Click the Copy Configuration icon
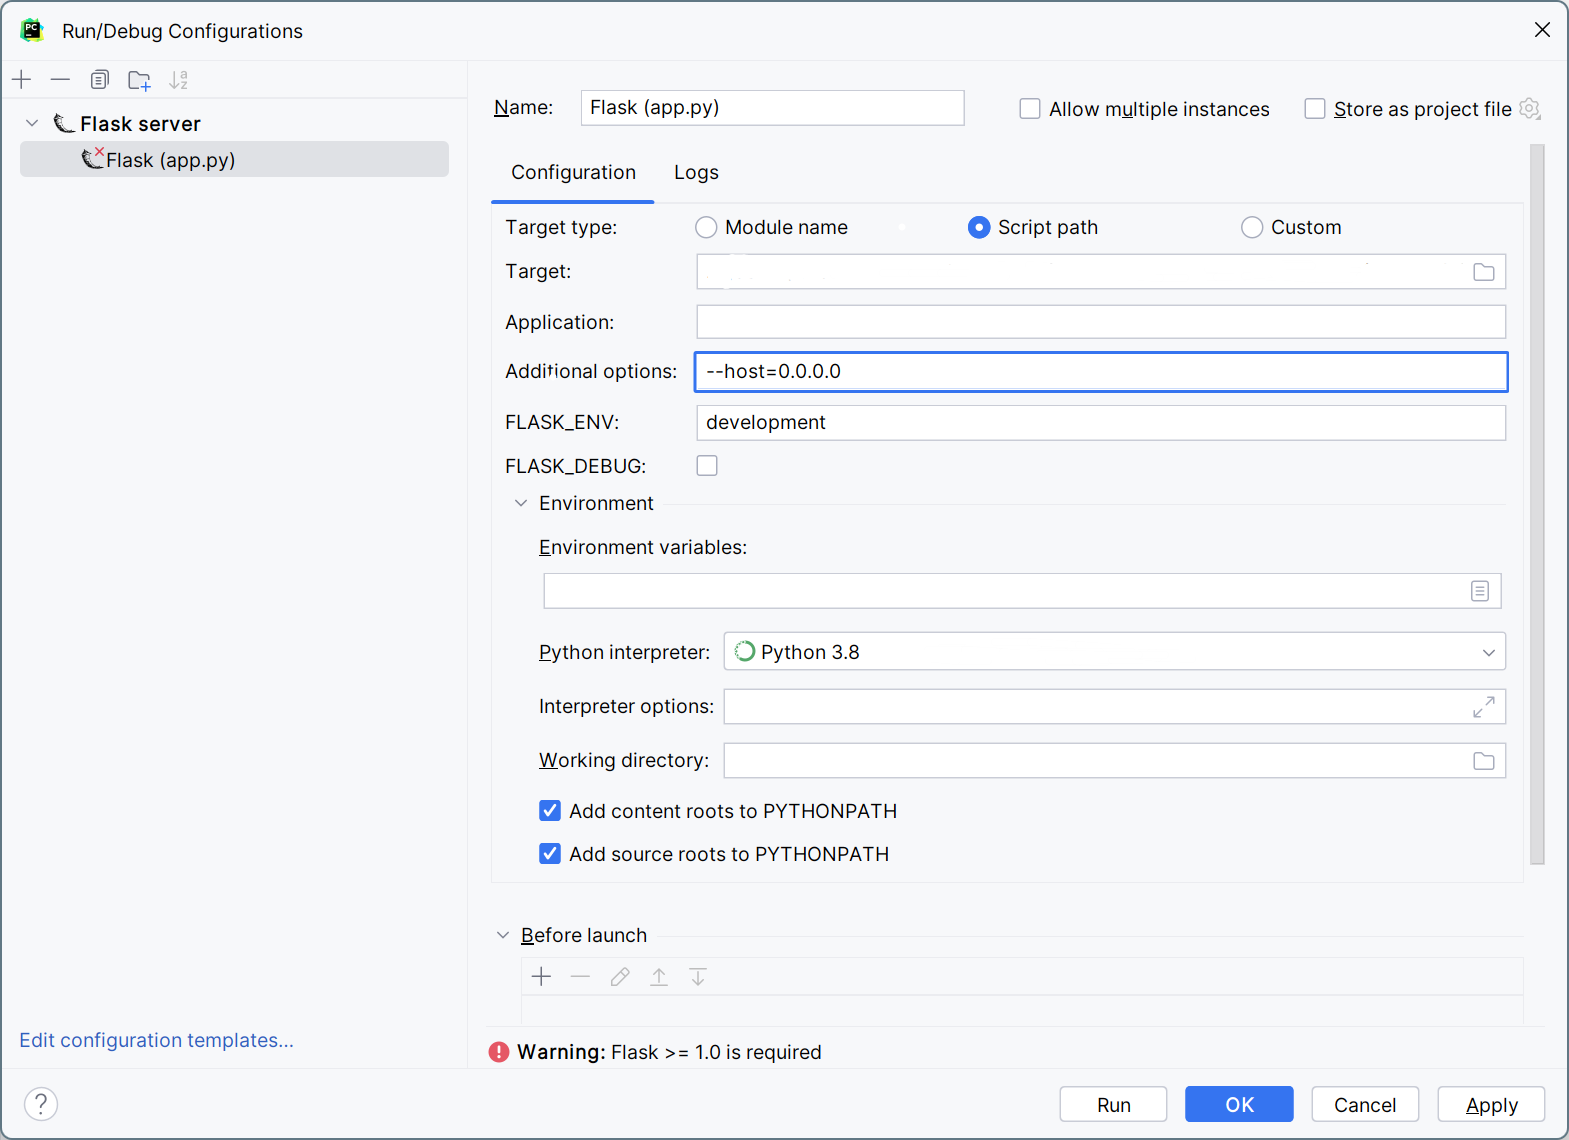The height and width of the screenshot is (1140, 1569). [99, 80]
